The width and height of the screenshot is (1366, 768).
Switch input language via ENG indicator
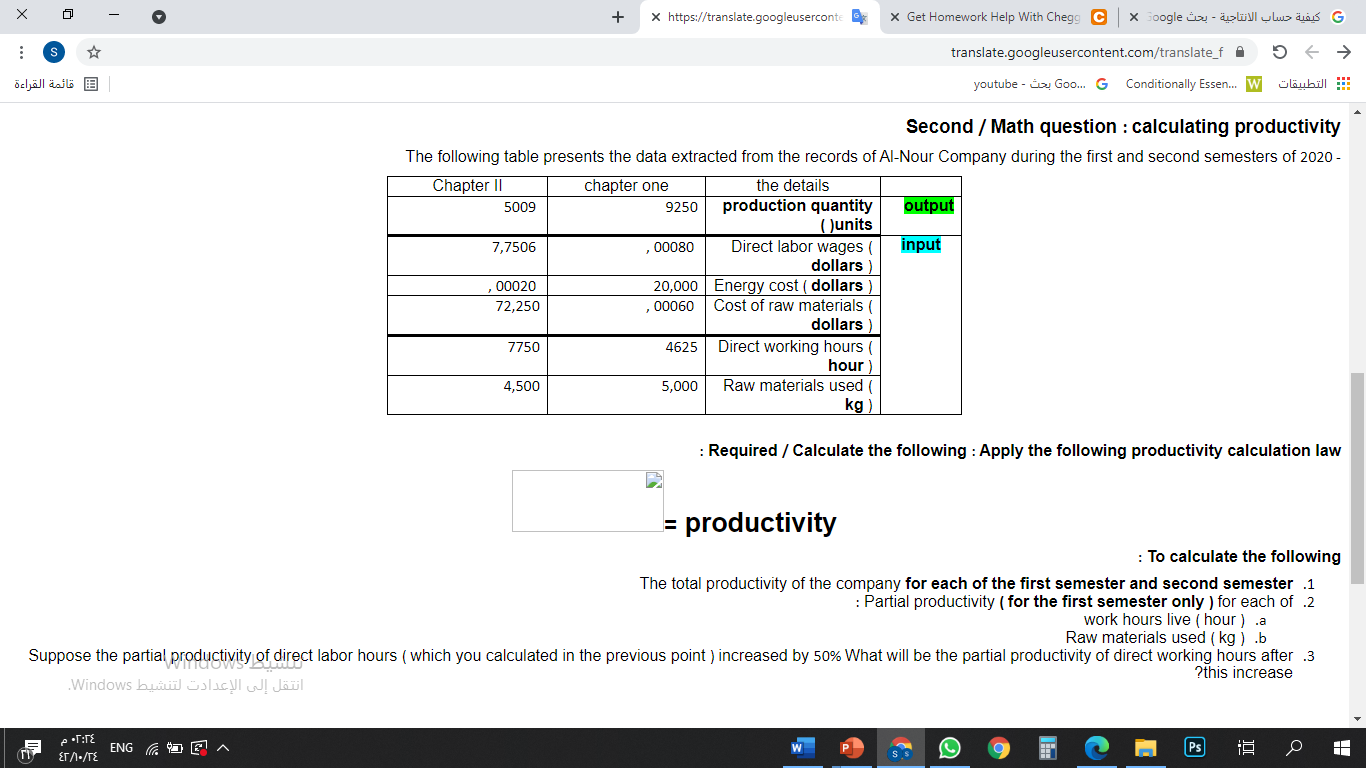(x=121, y=748)
